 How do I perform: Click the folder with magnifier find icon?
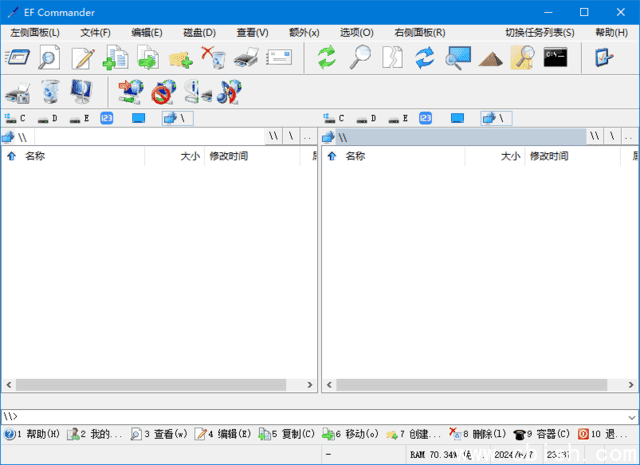(x=523, y=58)
